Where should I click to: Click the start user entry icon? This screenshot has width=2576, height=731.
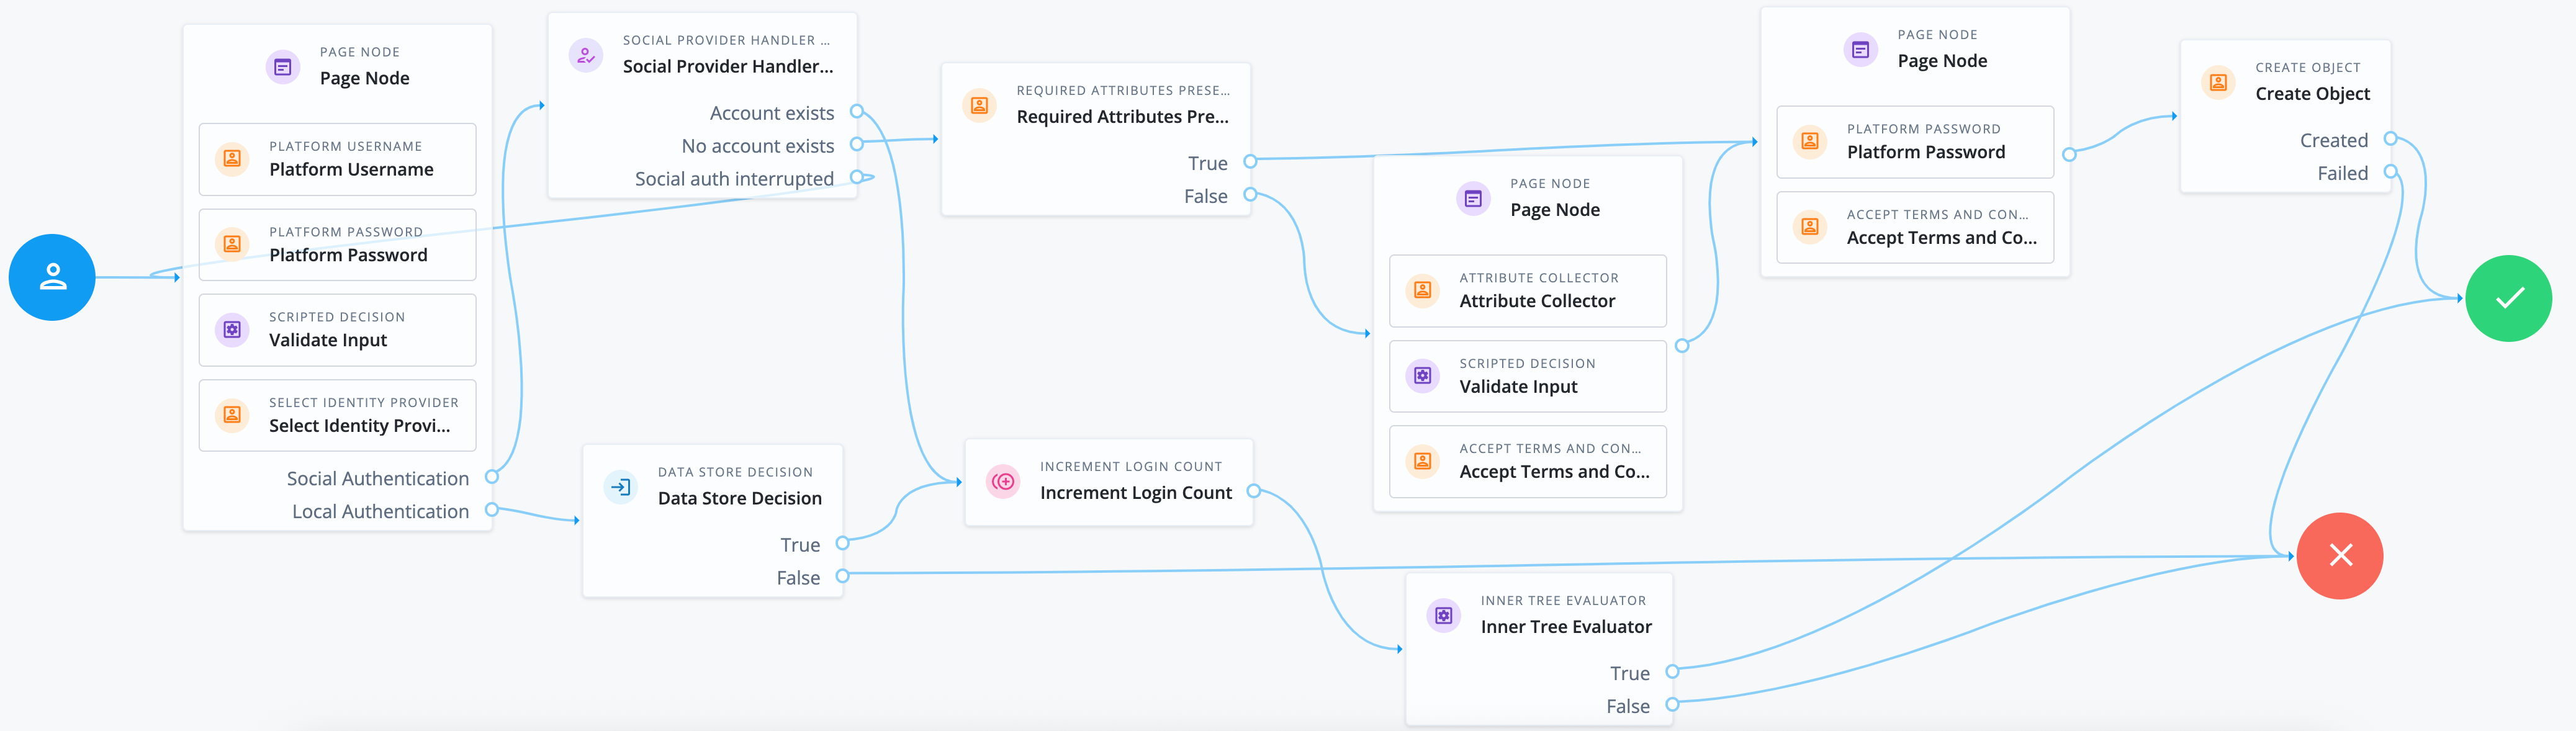pyautogui.click(x=51, y=277)
